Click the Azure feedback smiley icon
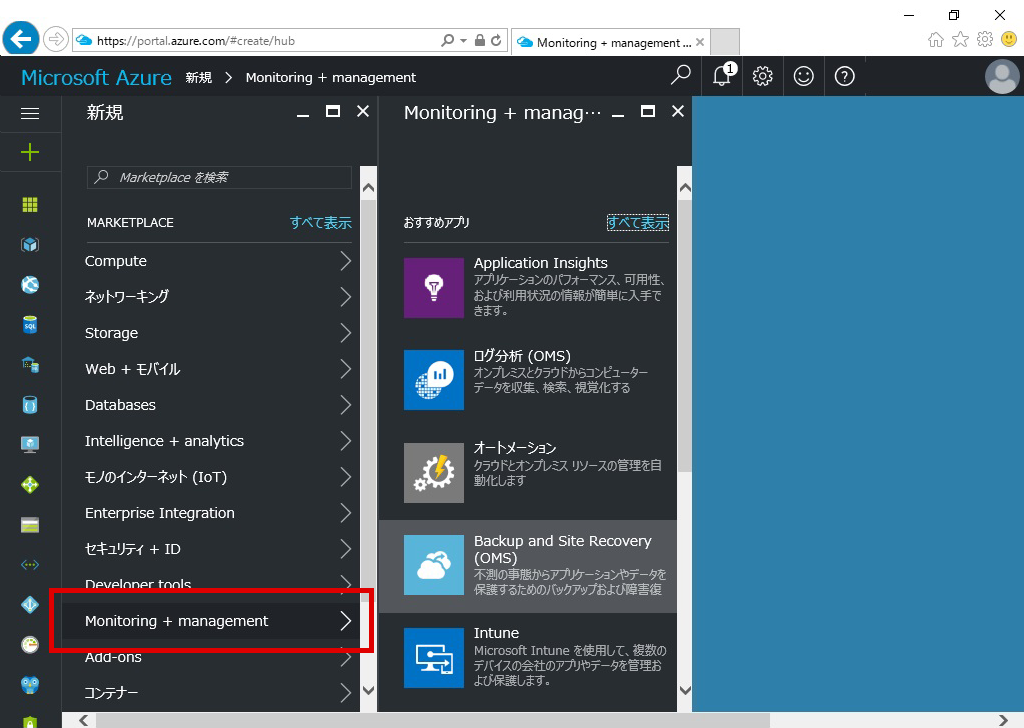 803,76
